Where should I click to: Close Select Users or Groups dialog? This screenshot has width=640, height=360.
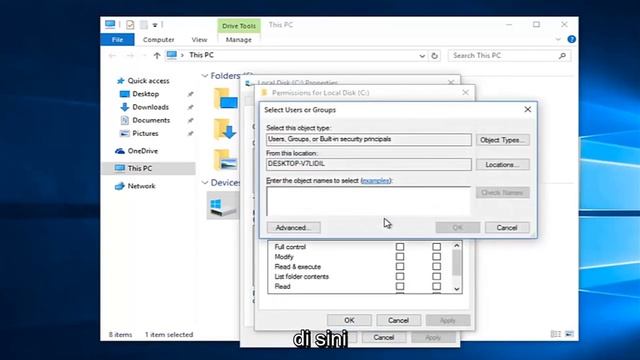coord(527,109)
